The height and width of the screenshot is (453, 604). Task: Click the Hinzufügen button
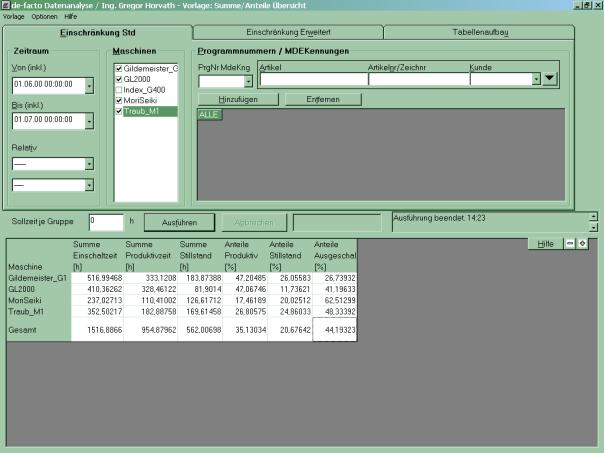pos(237,99)
